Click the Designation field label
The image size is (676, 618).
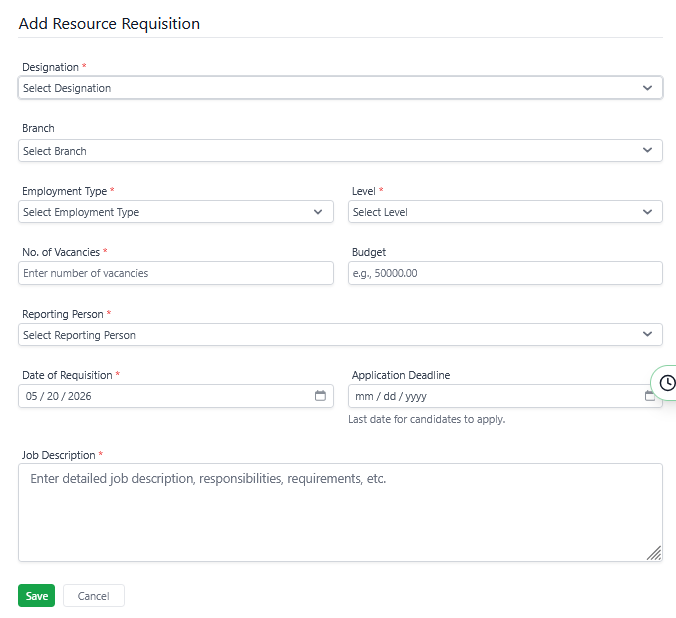pyautogui.click(x=50, y=67)
